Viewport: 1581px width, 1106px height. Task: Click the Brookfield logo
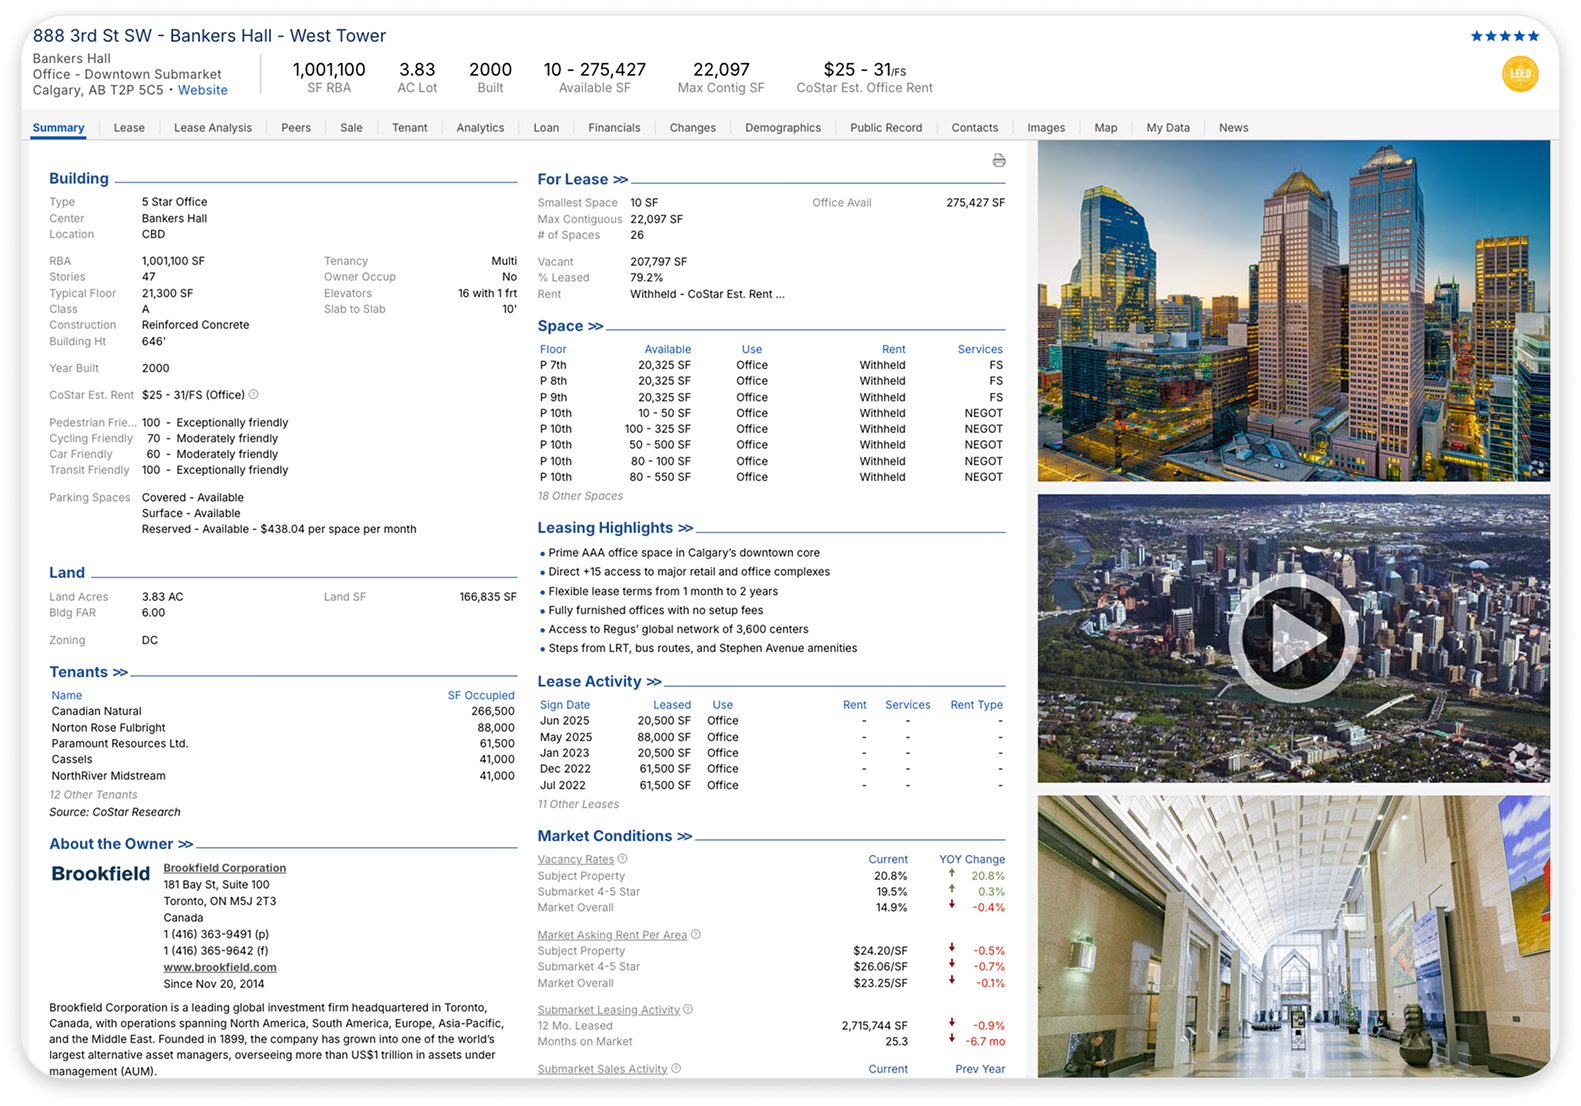(101, 874)
